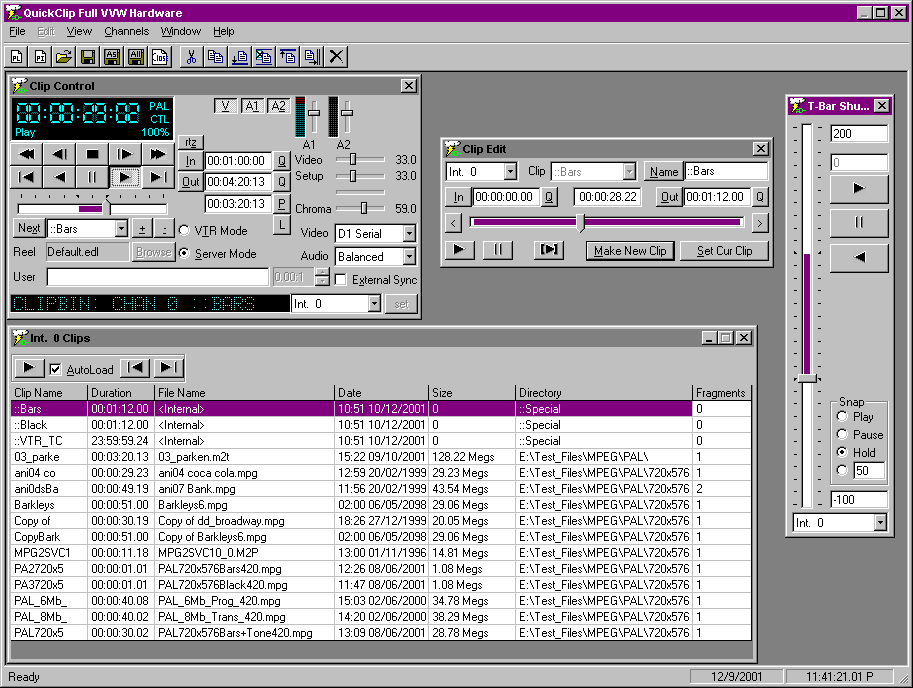Jump to clip start in Clip Control
This screenshot has height=688, width=913.
tap(27, 177)
